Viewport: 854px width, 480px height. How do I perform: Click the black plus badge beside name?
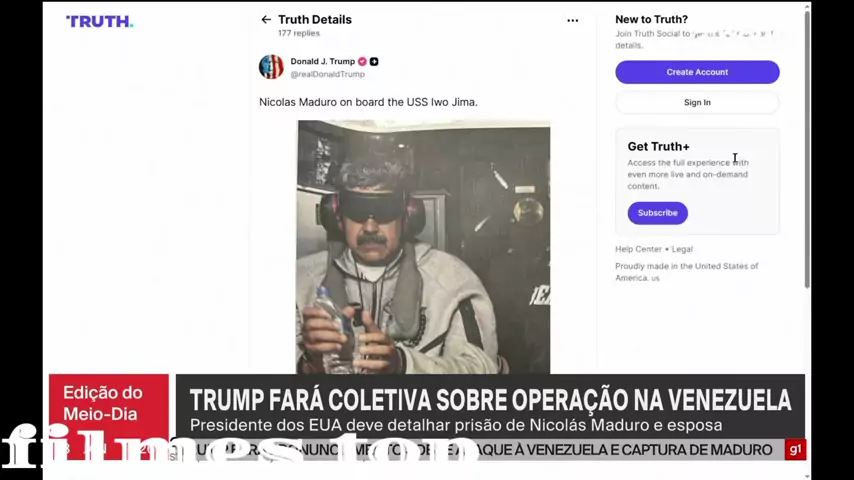pyautogui.click(x=374, y=62)
